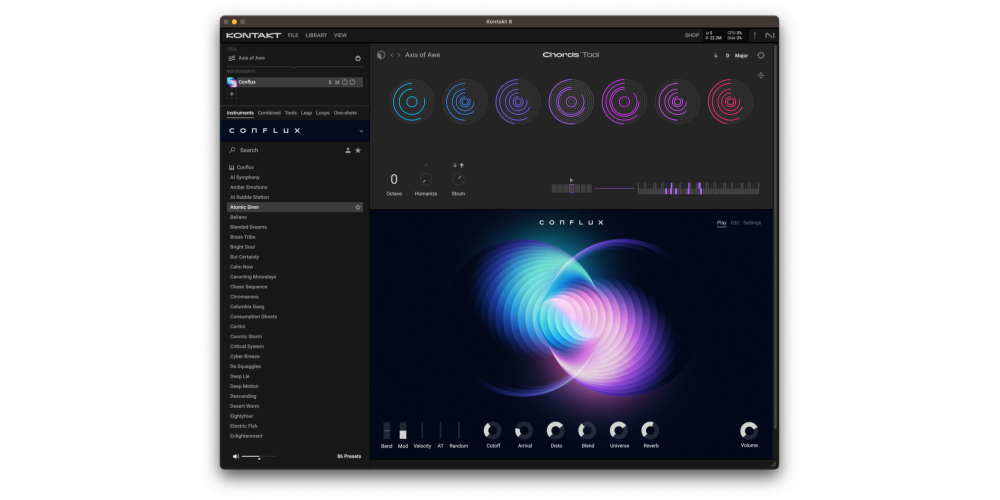
Task: Trigger the sixth chord circle
Action: [677, 101]
